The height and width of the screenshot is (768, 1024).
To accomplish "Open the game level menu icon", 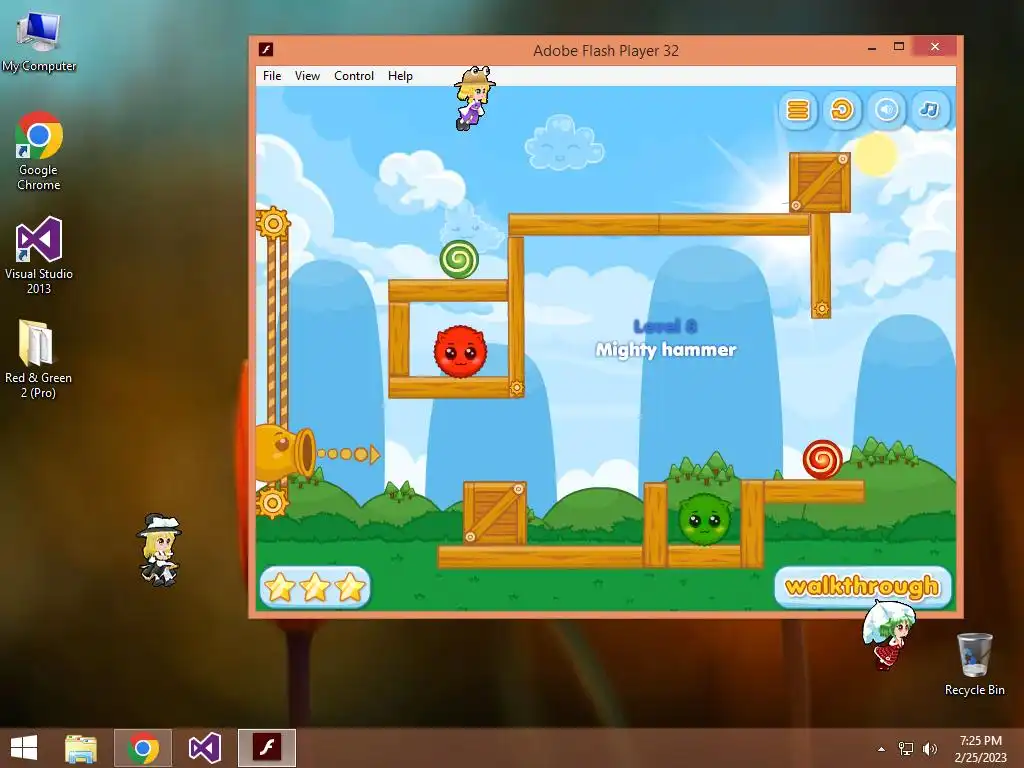I will (798, 110).
